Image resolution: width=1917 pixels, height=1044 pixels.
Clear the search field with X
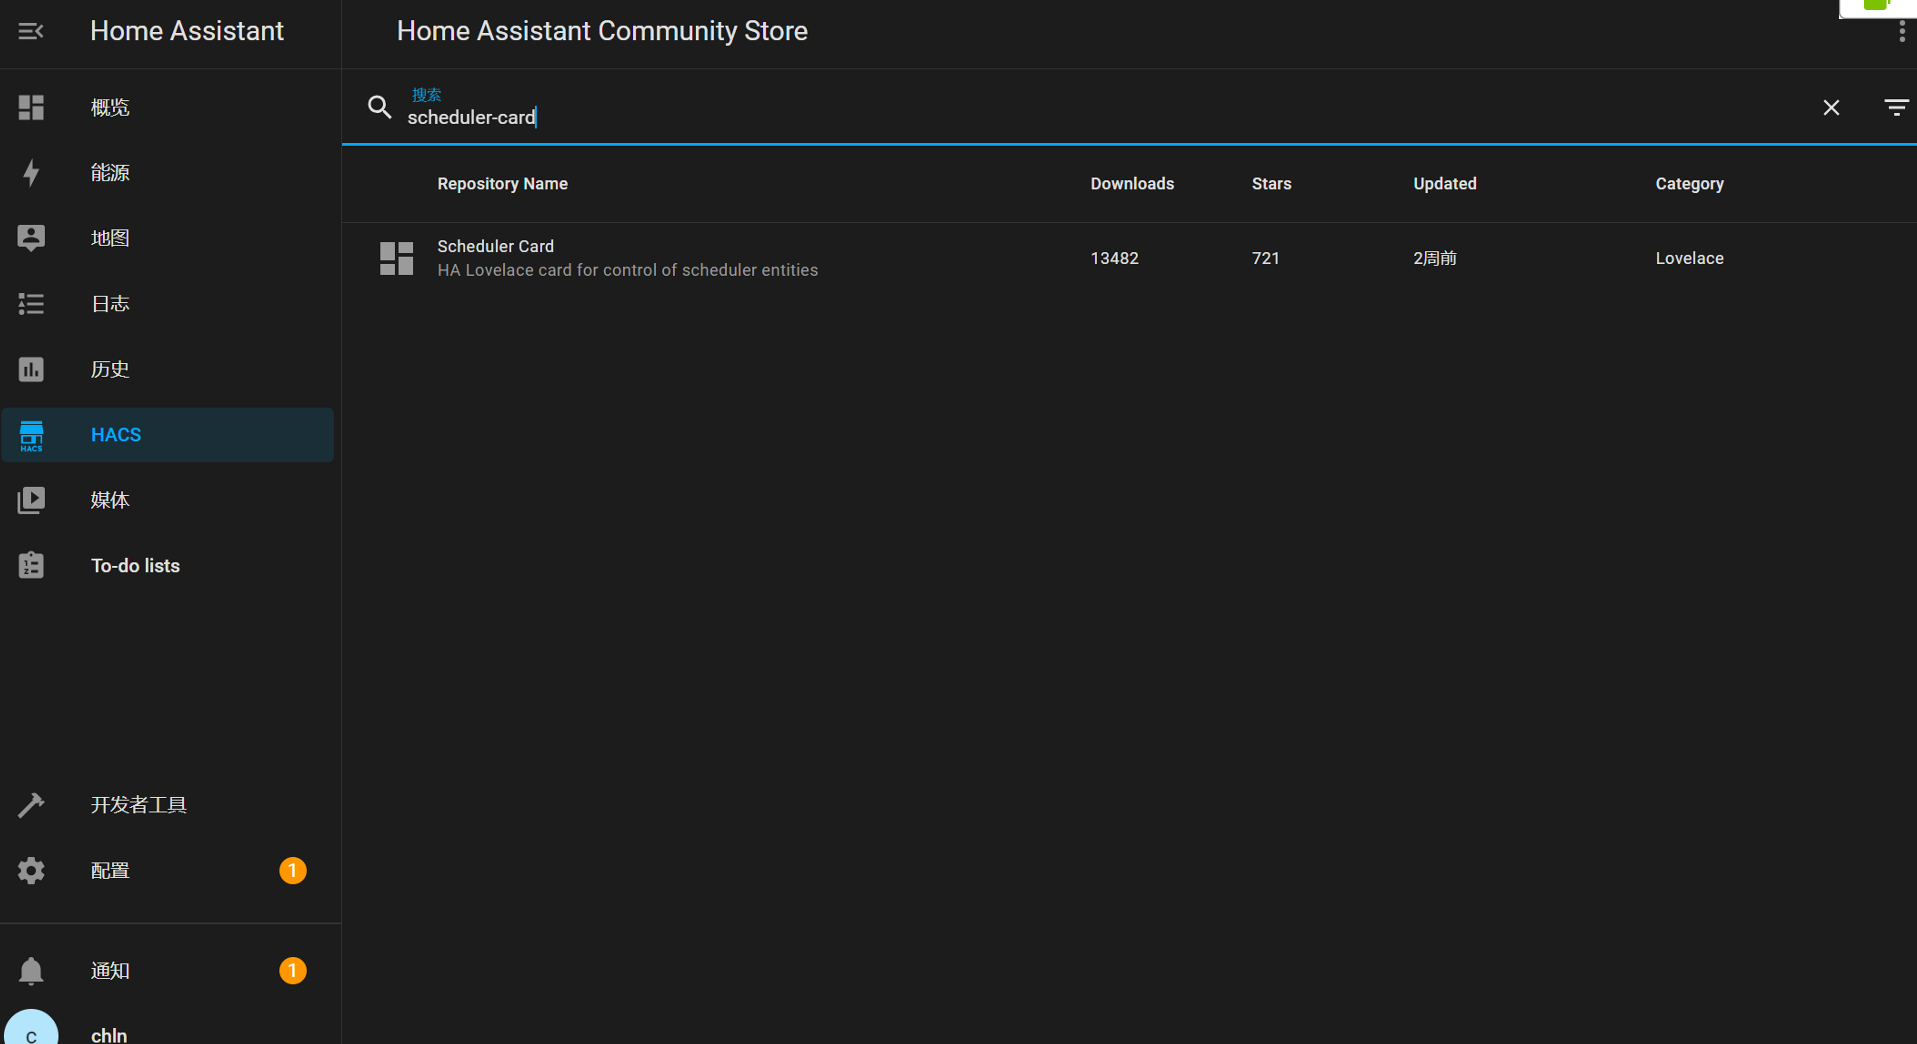[1831, 107]
